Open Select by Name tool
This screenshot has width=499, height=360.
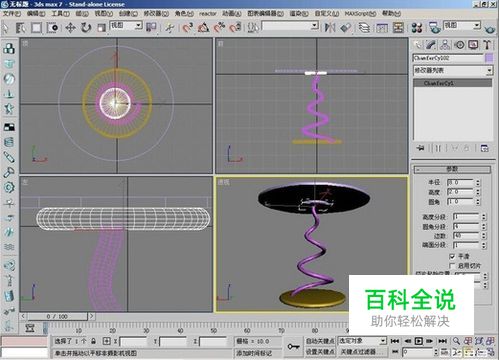[x=21, y=27]
